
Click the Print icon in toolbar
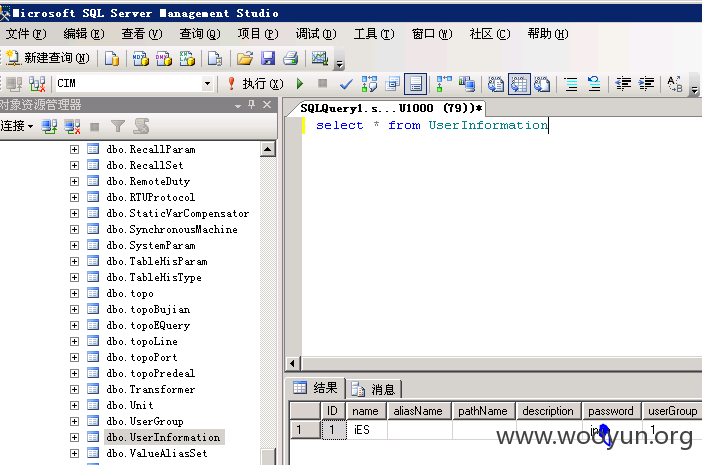click(x=291, y=59)
